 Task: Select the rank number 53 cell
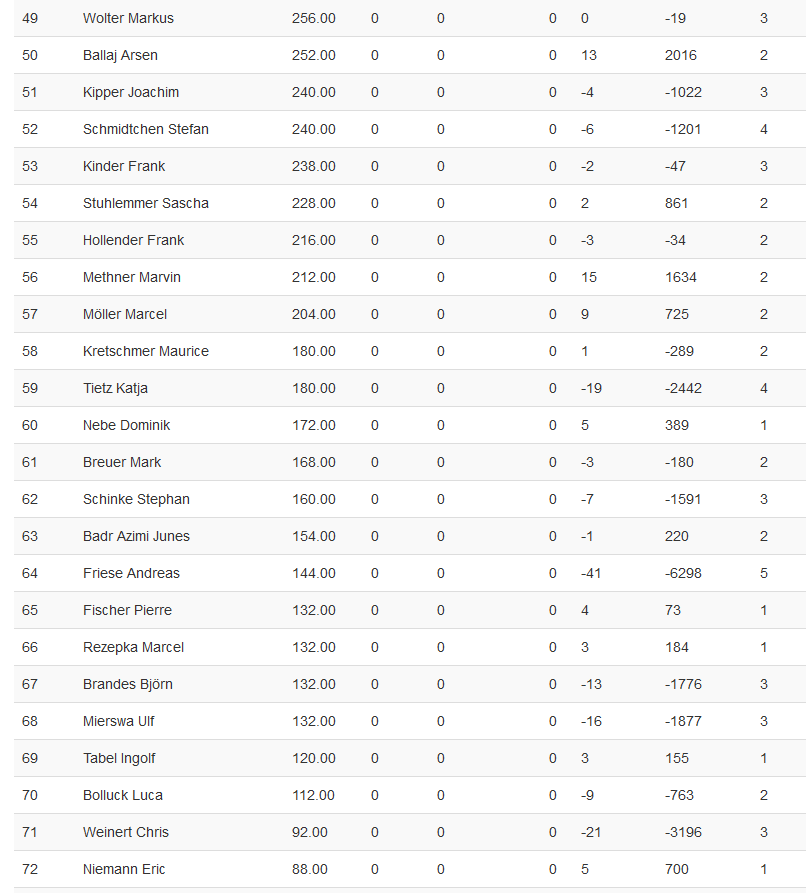(x=30, y=166)
